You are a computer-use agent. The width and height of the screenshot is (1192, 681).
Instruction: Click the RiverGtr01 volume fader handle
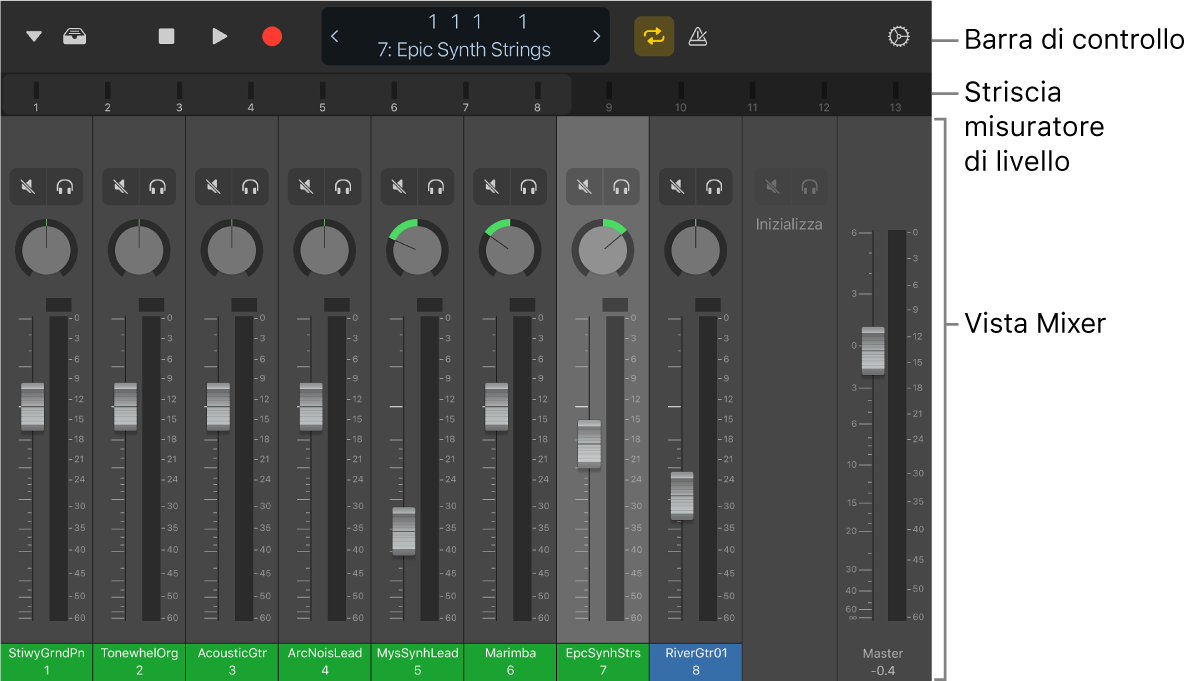click(x=682, y=496)
